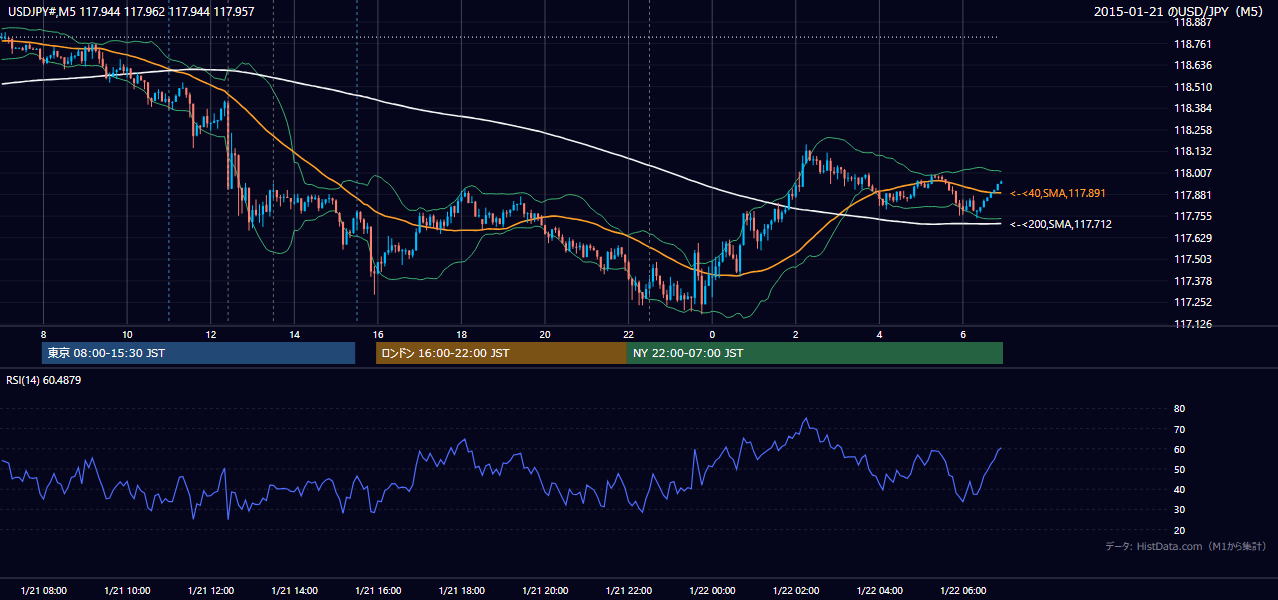This screenshot has width=1278, height=600.
Task: Click hour label 16 under price chart
Action: (378, 334)
